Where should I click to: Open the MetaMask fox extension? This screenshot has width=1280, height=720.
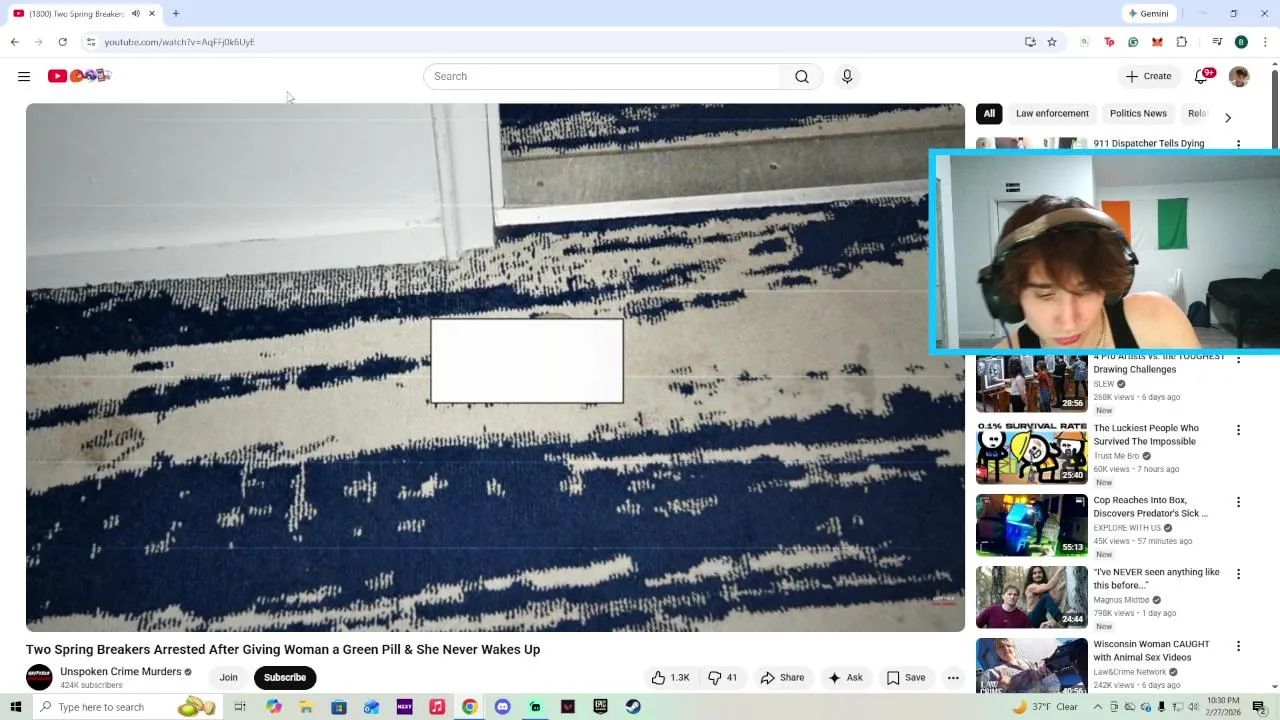pyautogui.click(x=1157, y=42)
